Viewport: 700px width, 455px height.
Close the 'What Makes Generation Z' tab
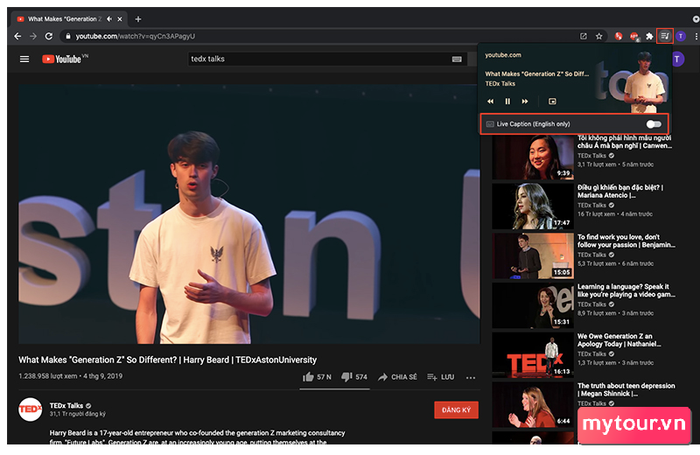120,19
